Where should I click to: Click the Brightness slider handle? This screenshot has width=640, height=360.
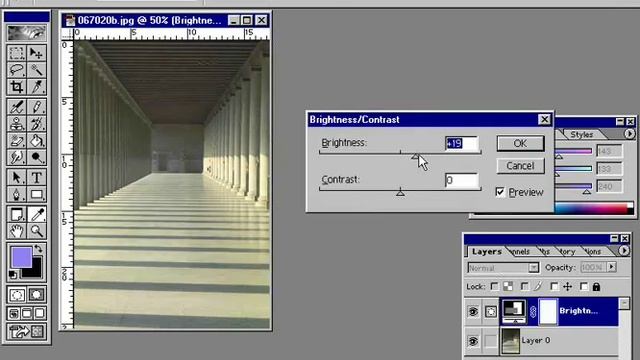coord(415,157)
